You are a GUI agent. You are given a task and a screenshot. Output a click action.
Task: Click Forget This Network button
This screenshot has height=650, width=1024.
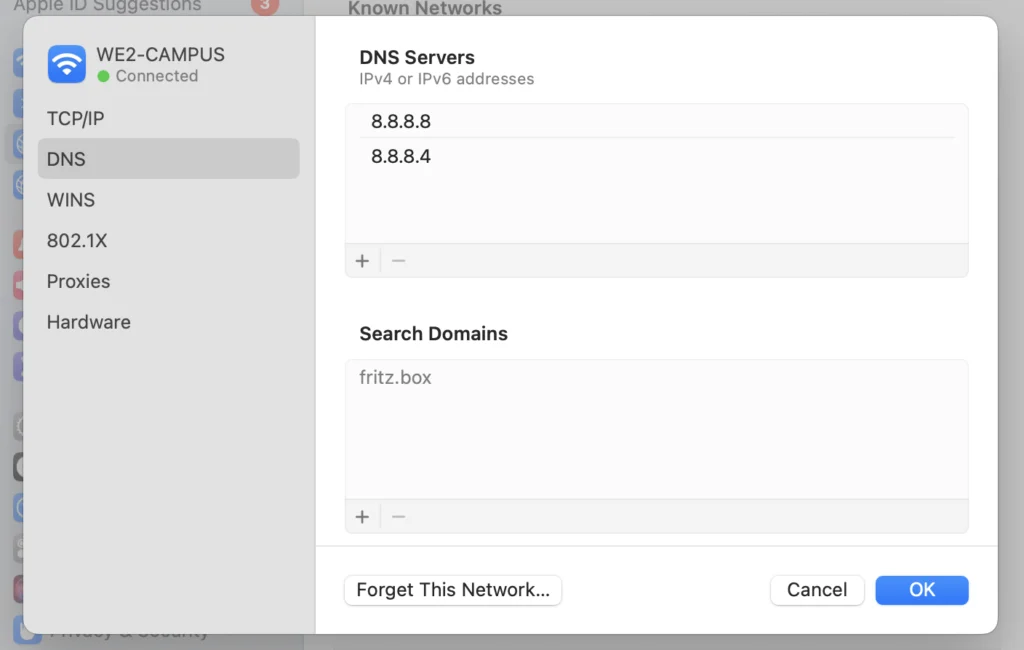453,590
